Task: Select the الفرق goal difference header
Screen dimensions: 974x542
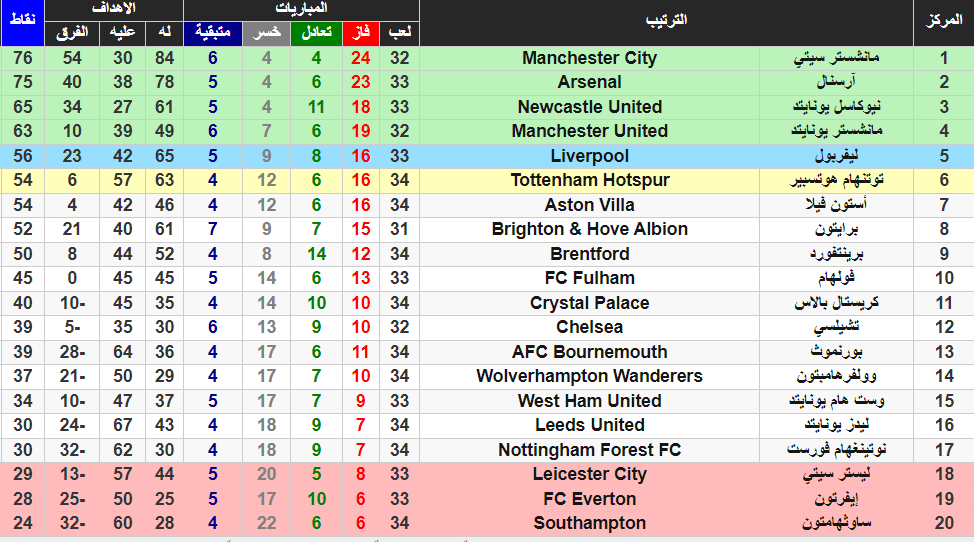Action: click(x=72, y=34)
